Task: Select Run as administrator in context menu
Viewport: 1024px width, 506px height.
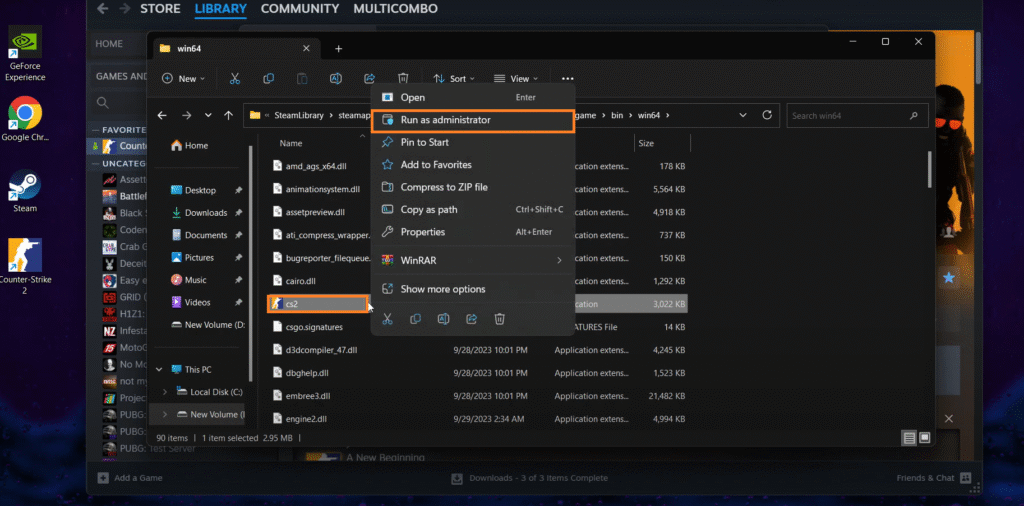Action: click(473, 120)
